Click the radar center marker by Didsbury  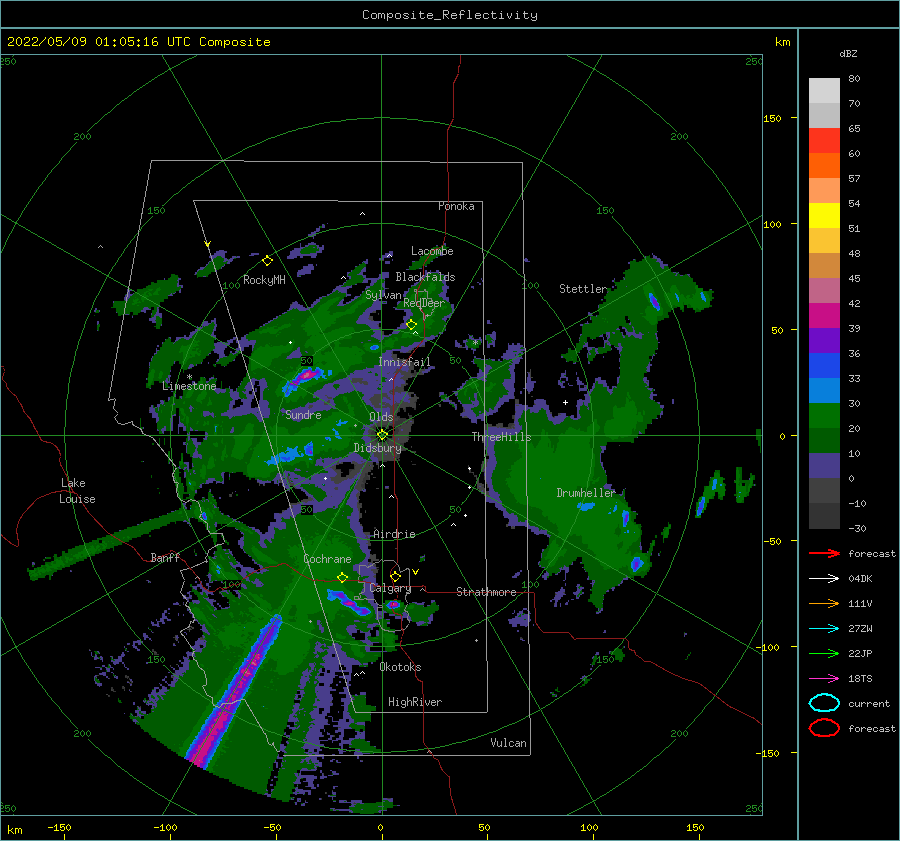[382, 435]
